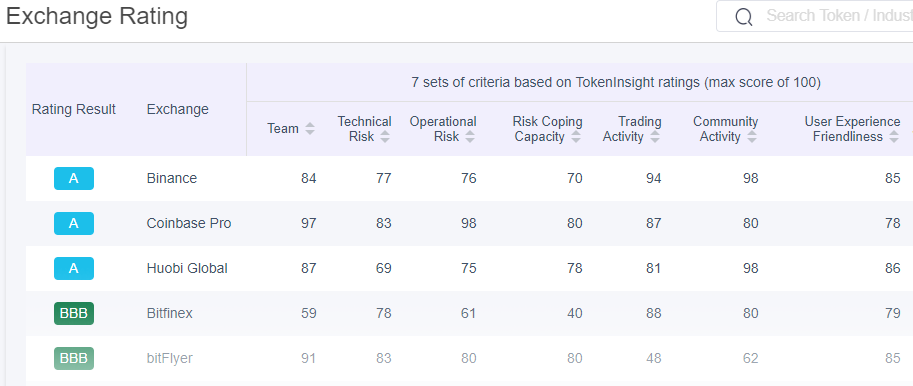Click the search magnifier icon
This screenshot has height=386, width=913.
[744, 17]
